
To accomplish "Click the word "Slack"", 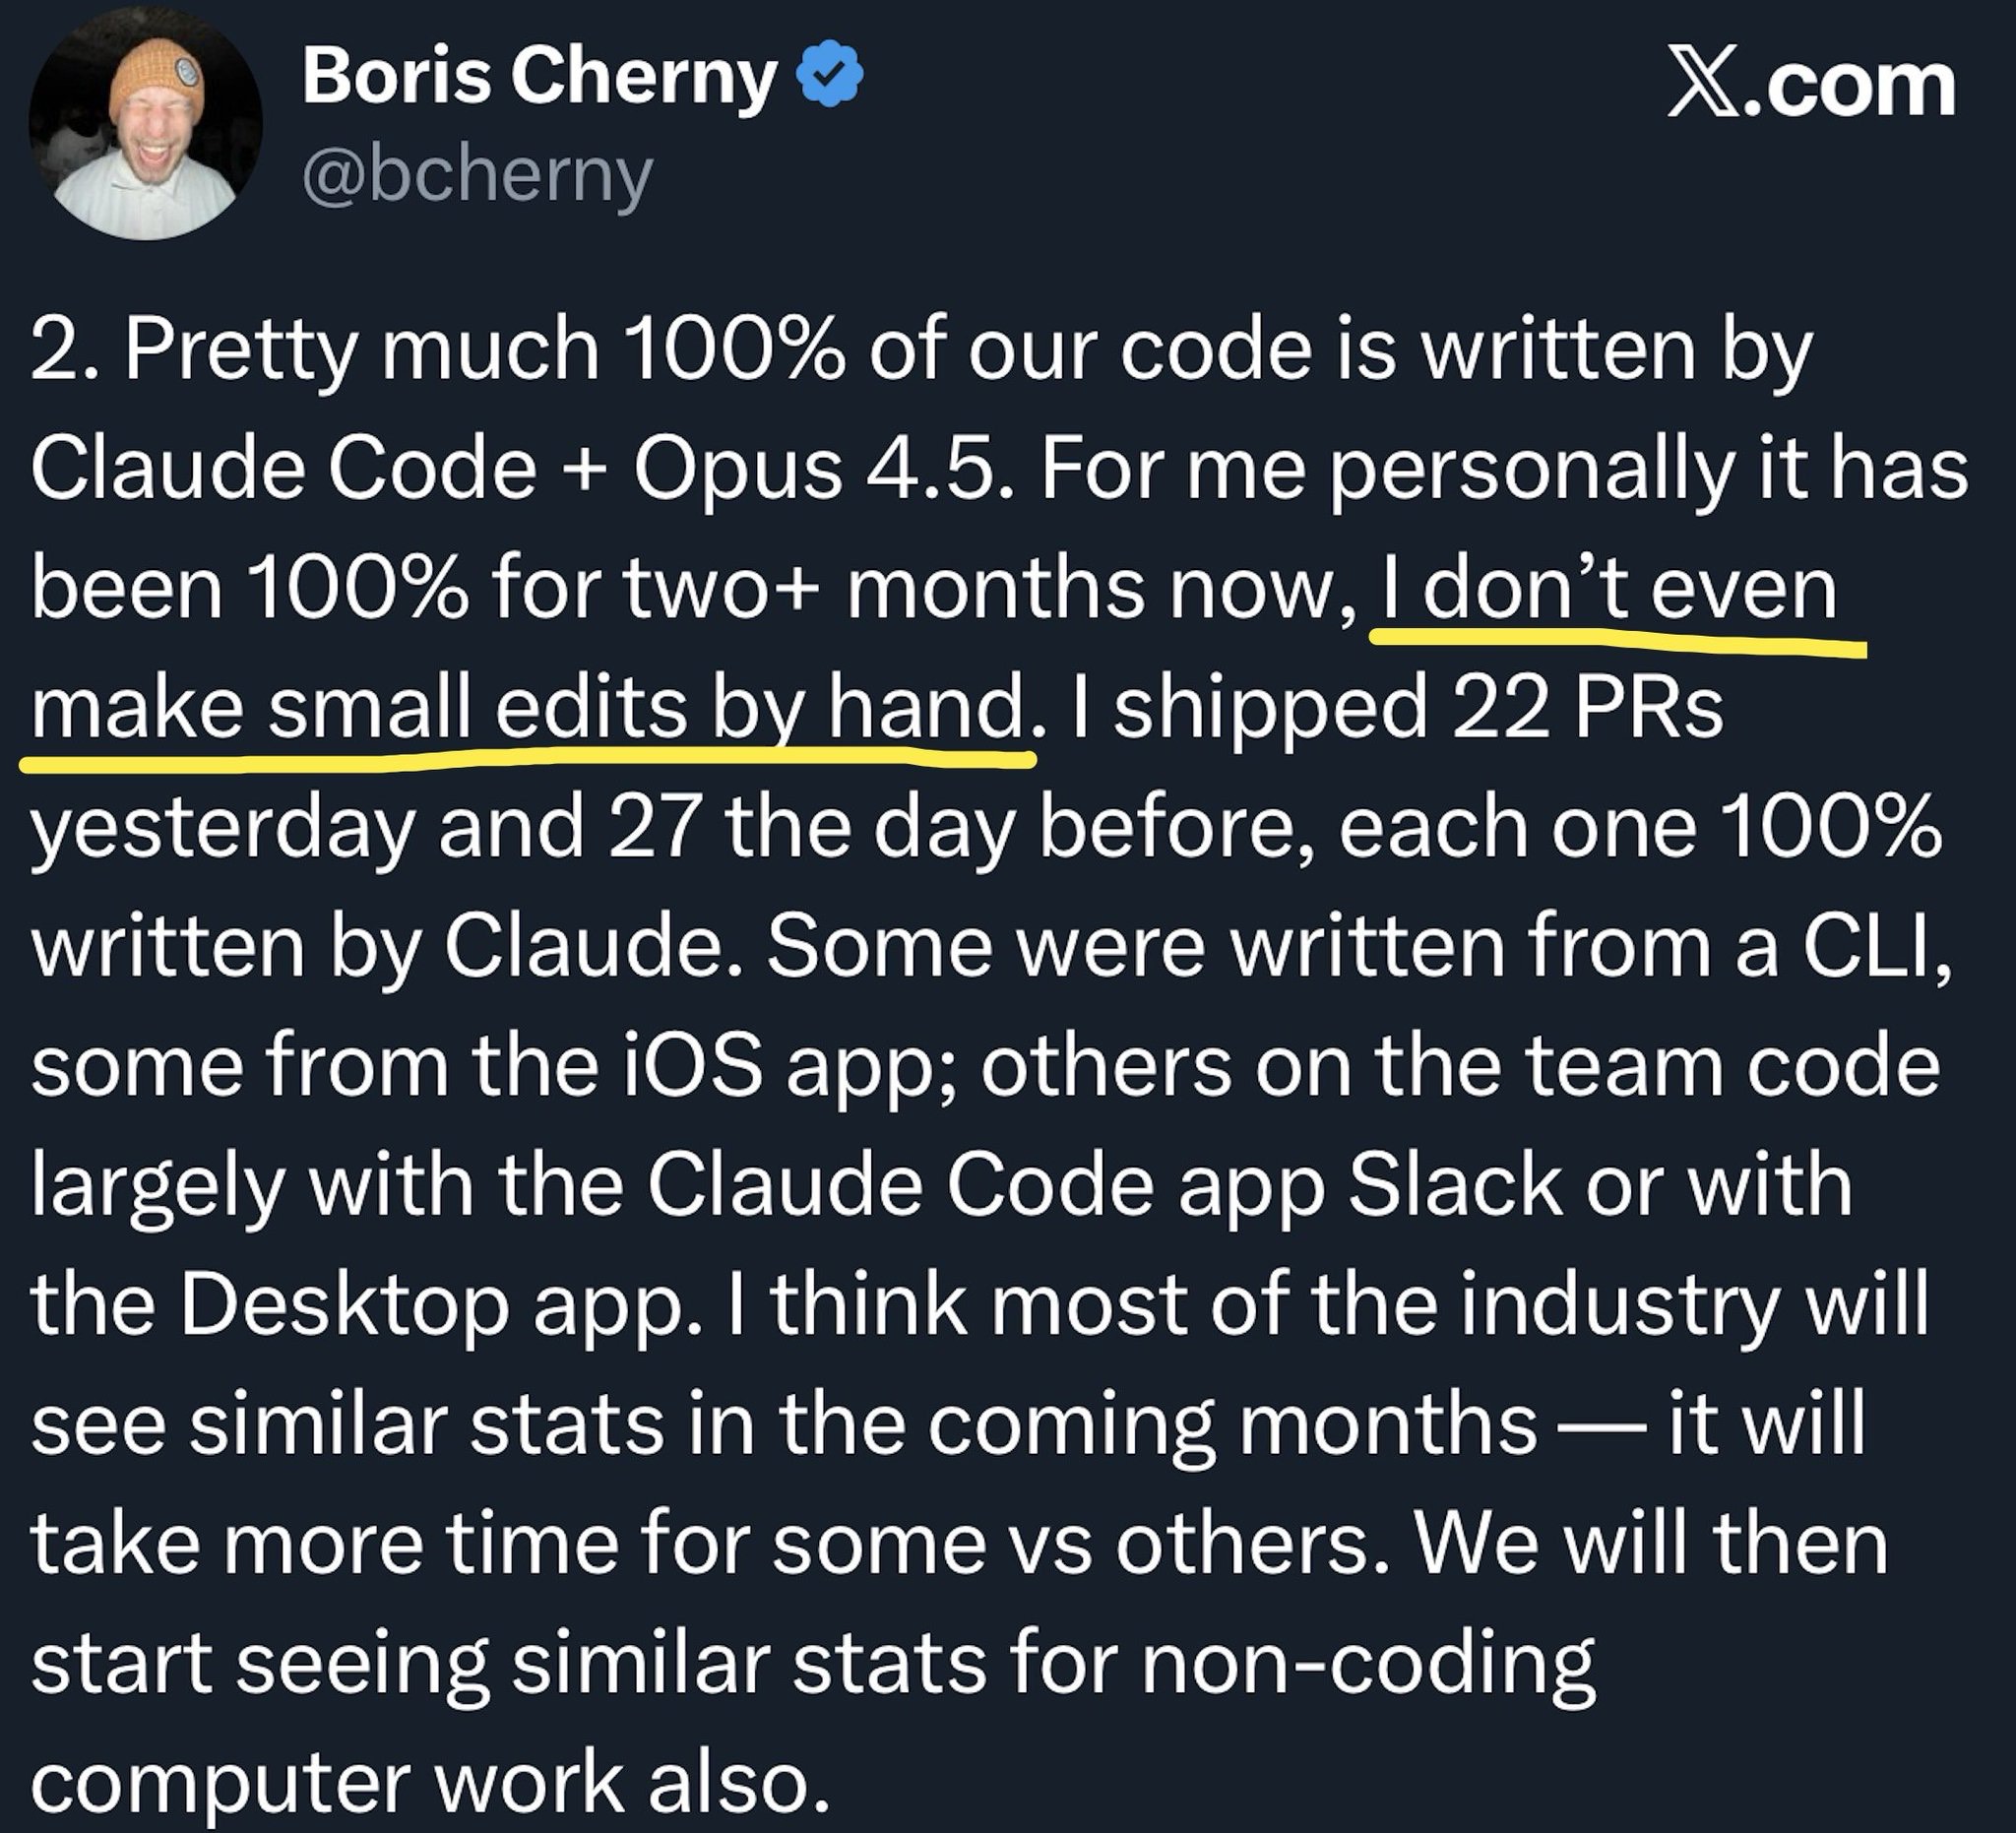I will coord(1455,1186).
